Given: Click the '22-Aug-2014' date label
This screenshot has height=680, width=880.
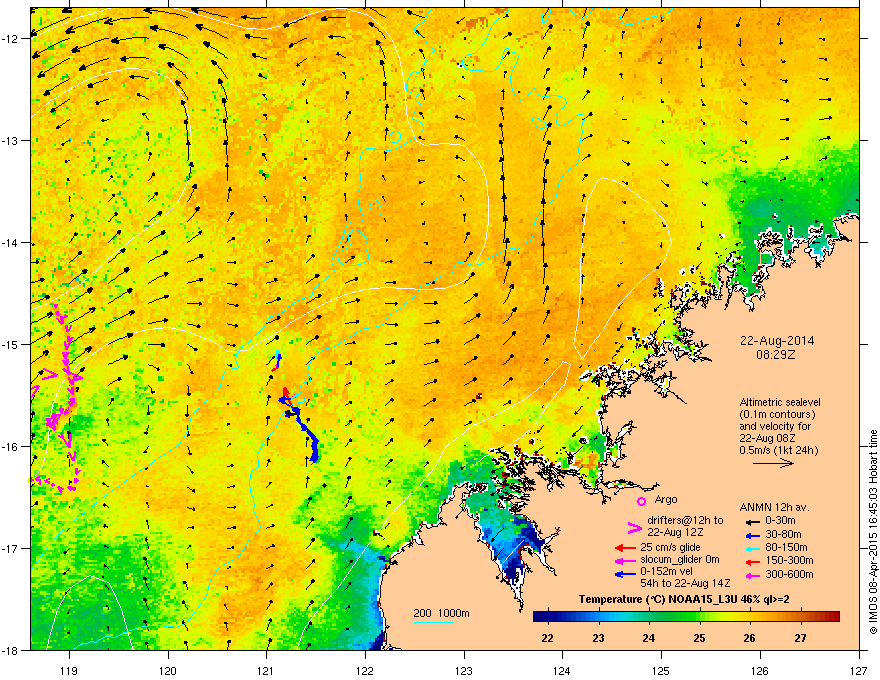Looking at the screenshot, I should coord(777,341).
